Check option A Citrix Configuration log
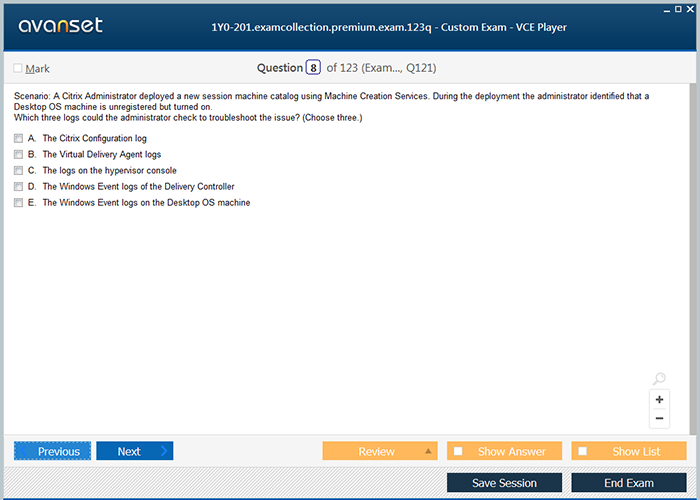Viewport: 700px width, 500px height. pos(19,138)
